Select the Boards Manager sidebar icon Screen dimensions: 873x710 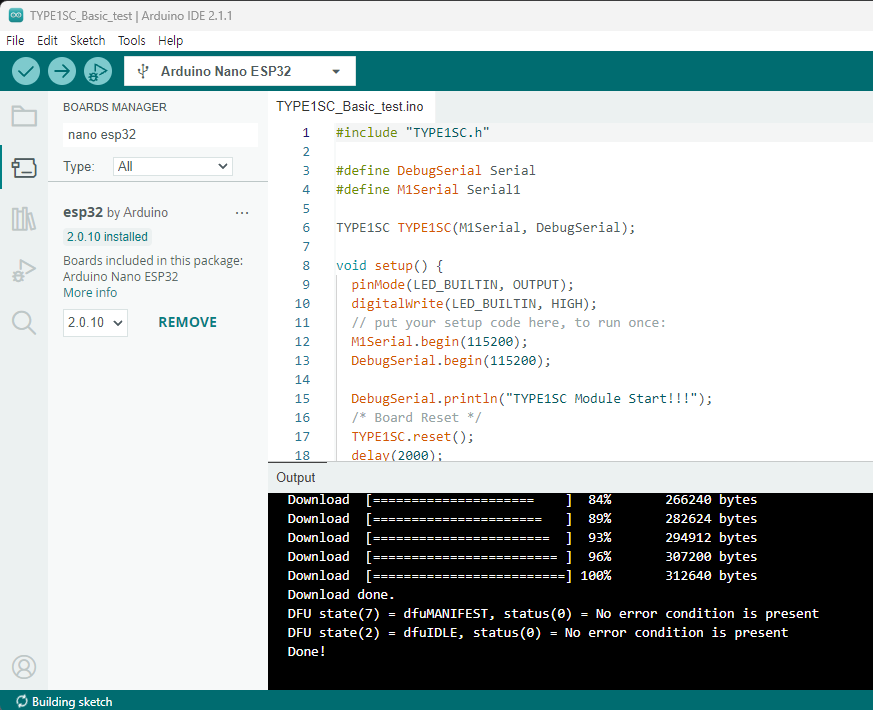[x=24, y=168]
